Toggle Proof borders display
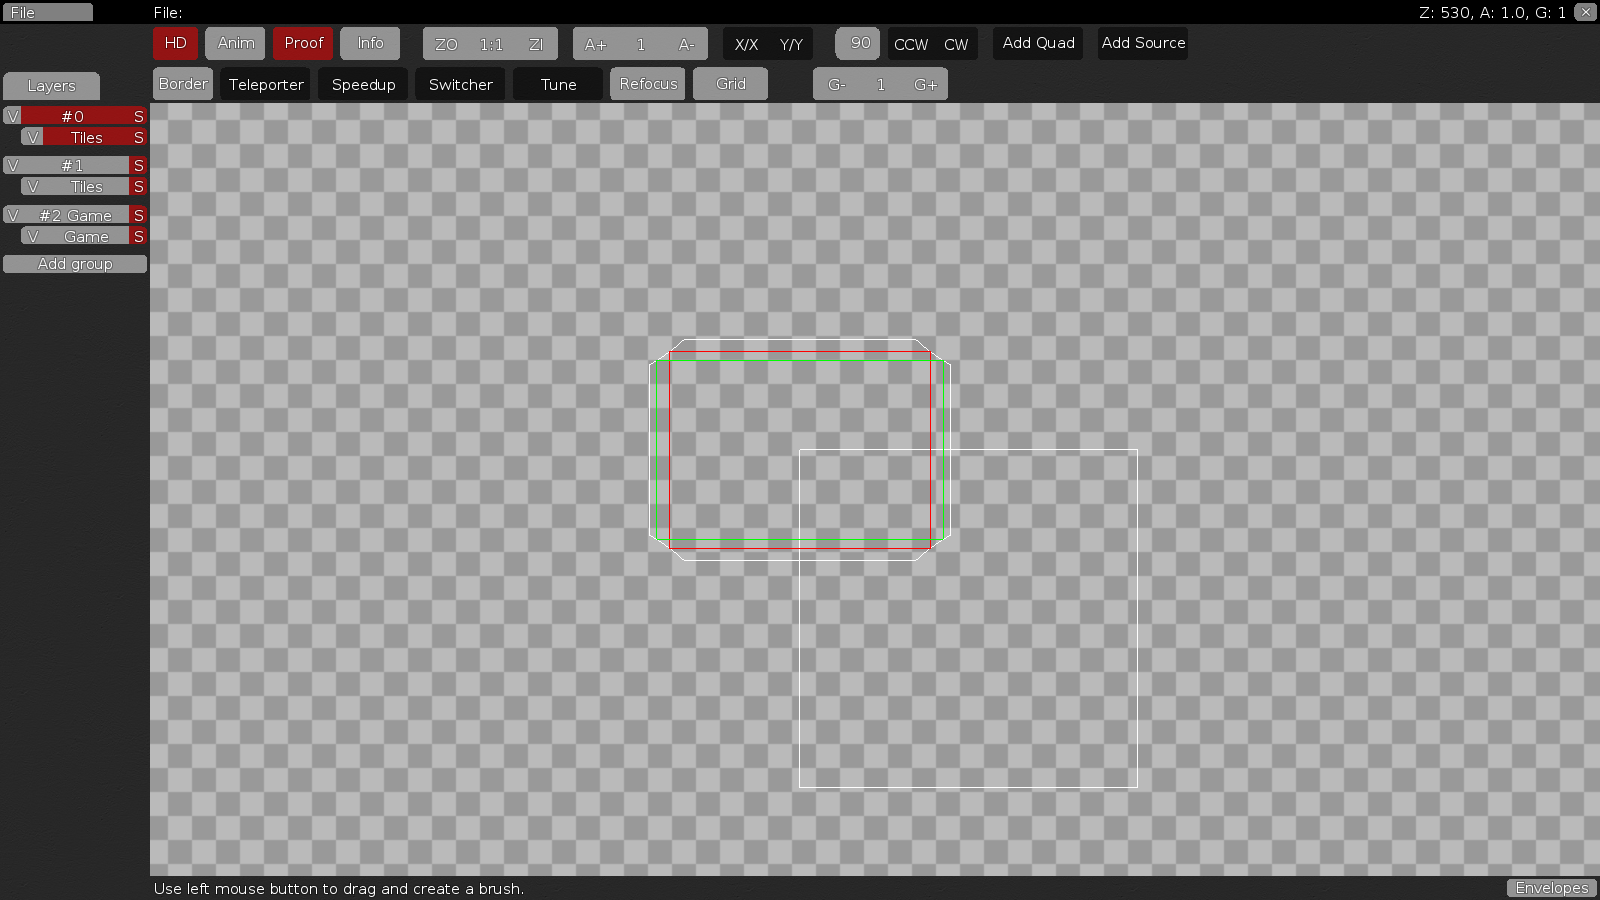Screen dimensions: 1600x900 pyautogui.click(x=302, y=43)
